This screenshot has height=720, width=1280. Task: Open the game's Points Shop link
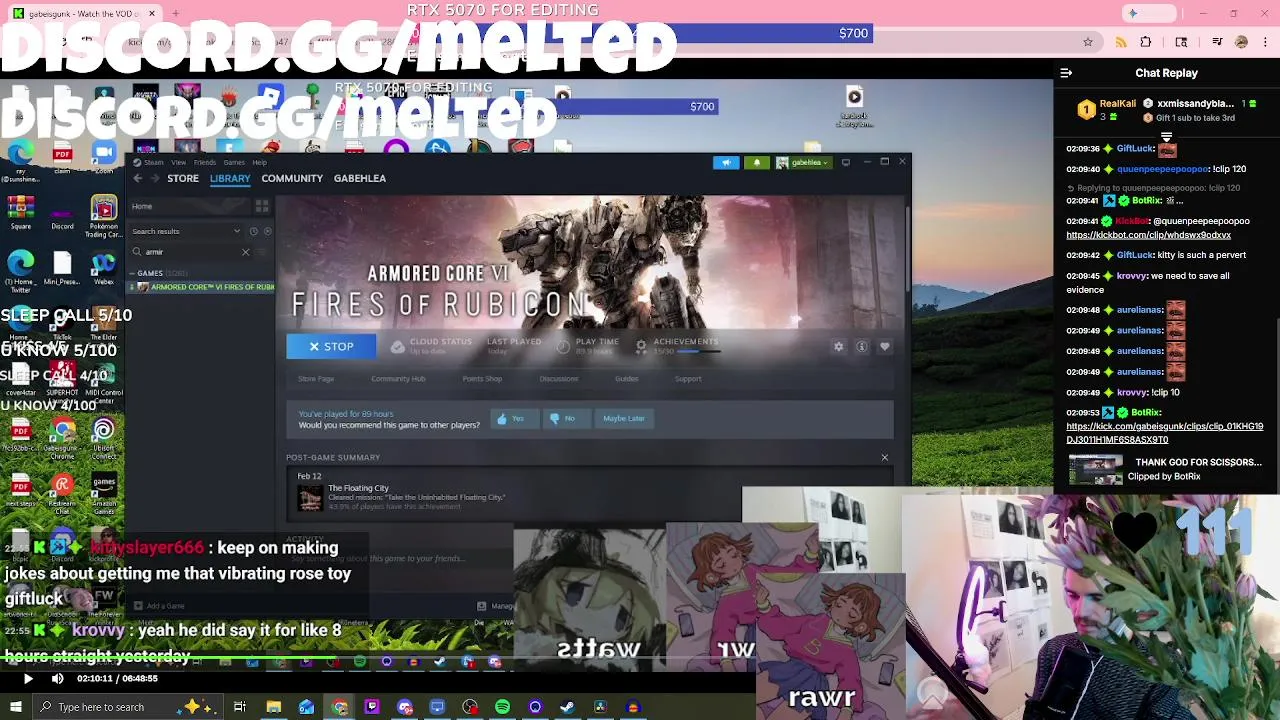coord(482,379)
